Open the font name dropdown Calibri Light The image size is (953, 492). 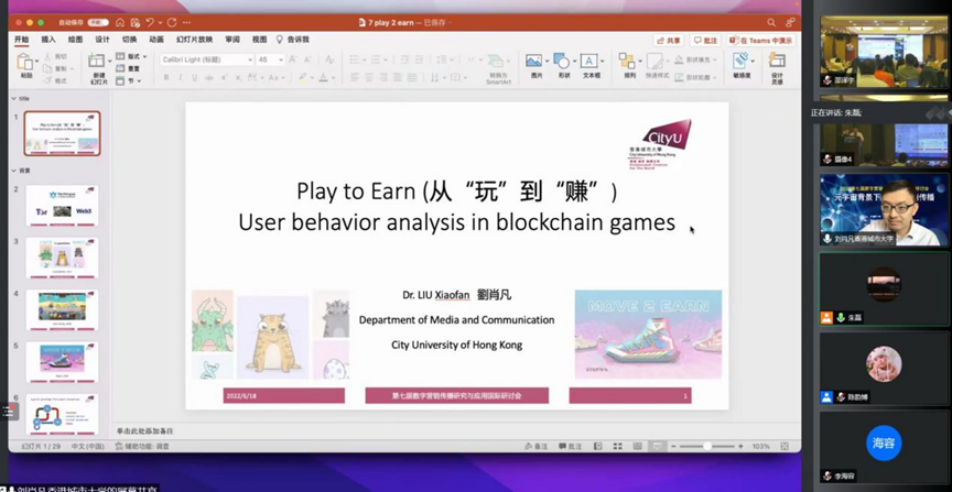(x=206, y=60)
